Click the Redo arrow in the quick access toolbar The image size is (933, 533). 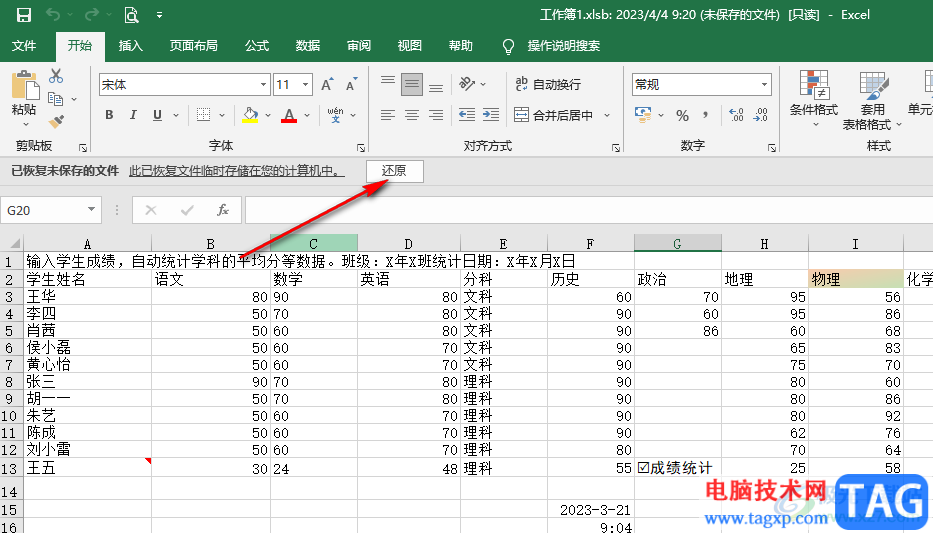click(92, 15)
